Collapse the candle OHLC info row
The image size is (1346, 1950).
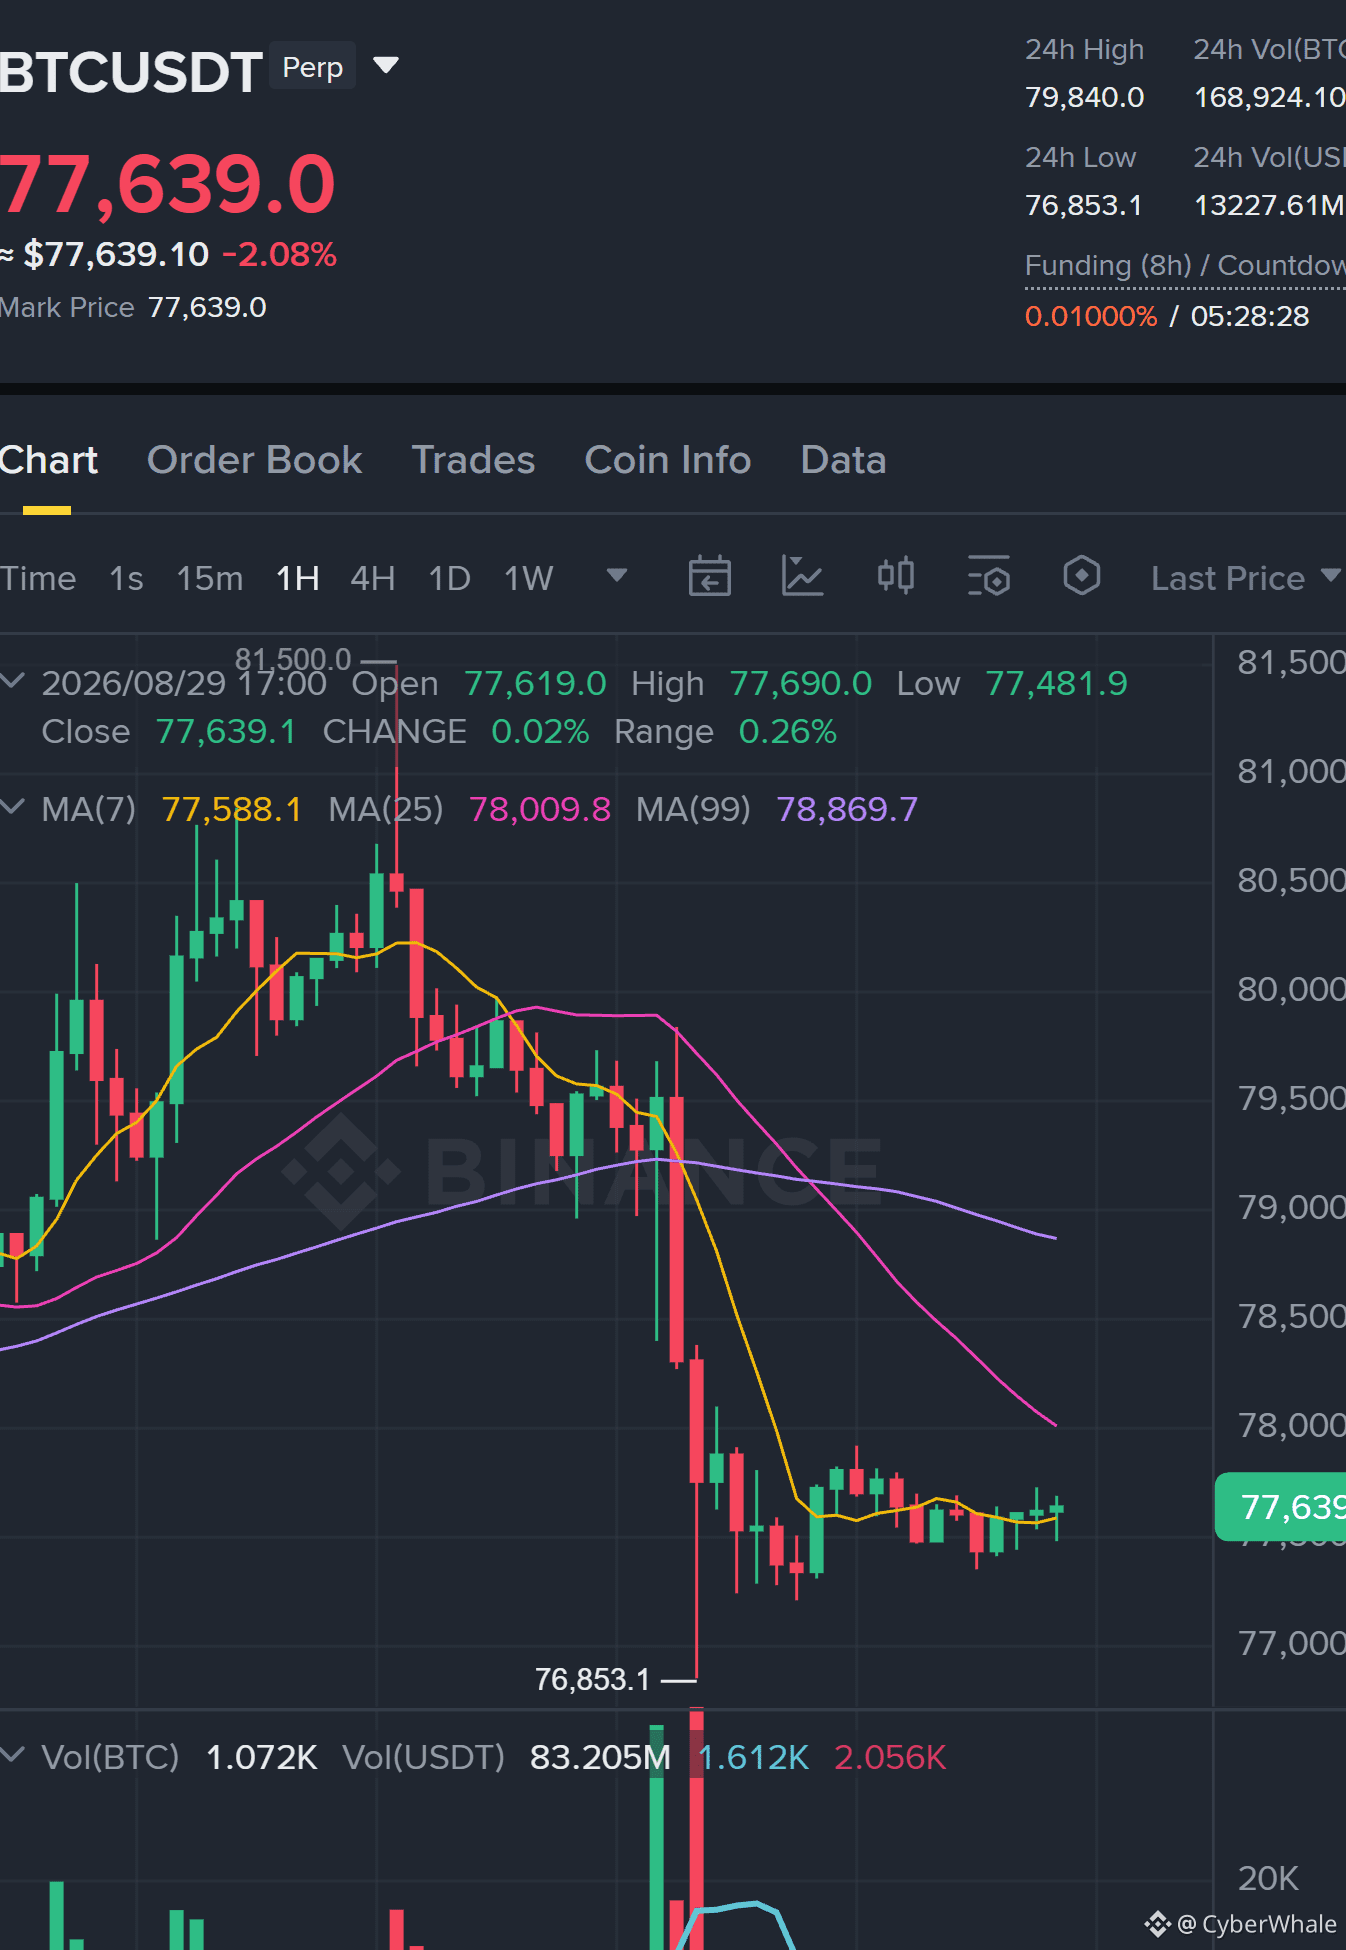tap(13, 682)
